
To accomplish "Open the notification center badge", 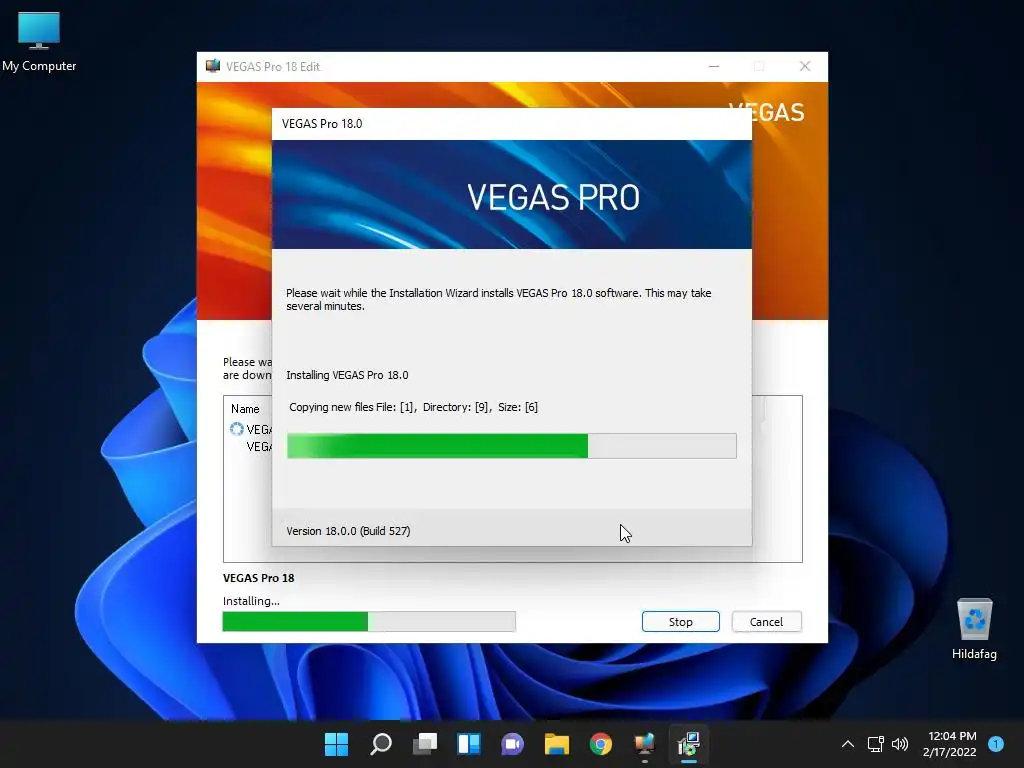I will click(996, 744).
